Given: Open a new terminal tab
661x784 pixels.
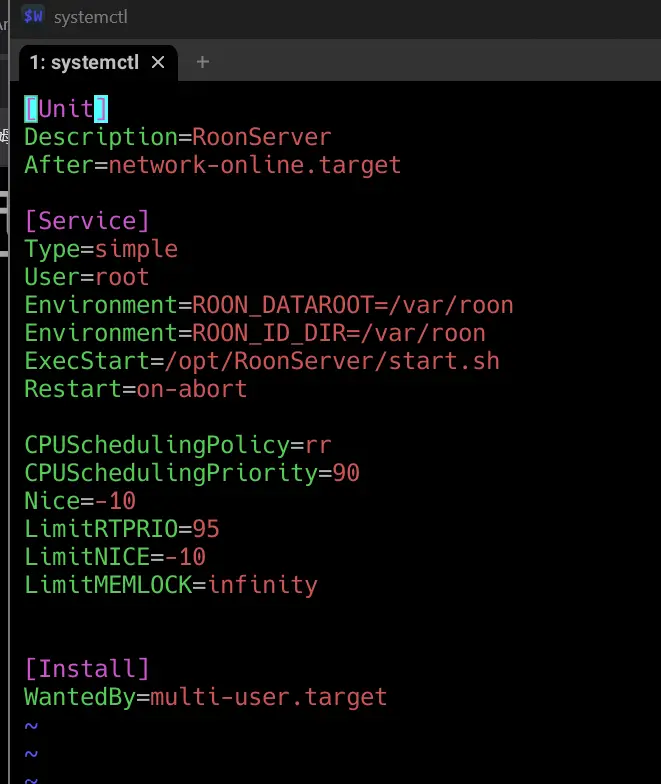Looking at the screenshot, I should 203,62.
